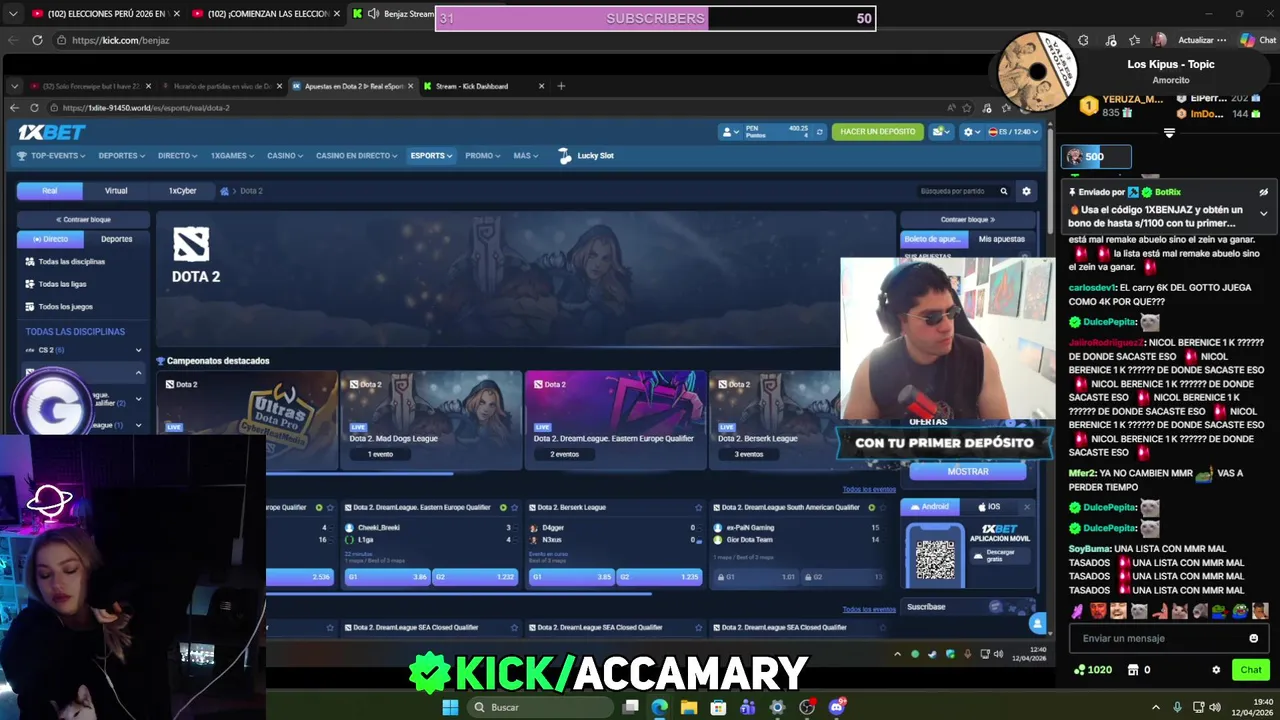This screenshot has width=1280, height=720.
Task: Open the 1xBet settings gear
Action: pos(970,132)
